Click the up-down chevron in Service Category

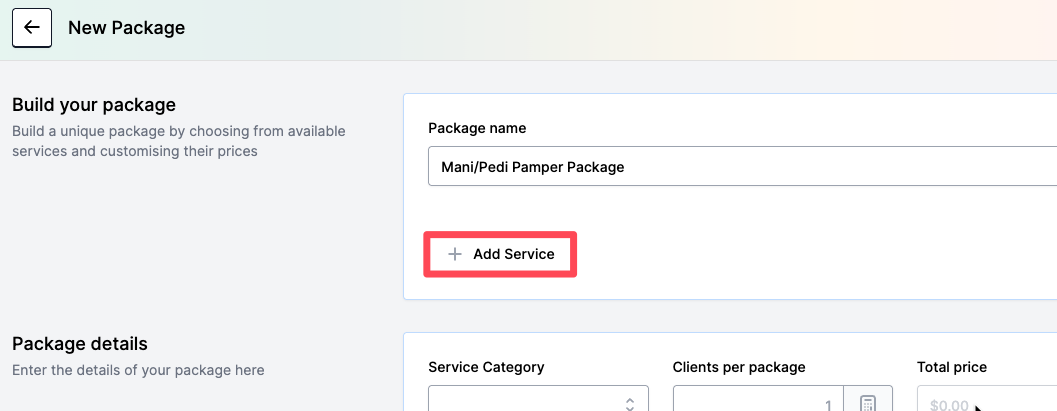click(x=629, y=404)
